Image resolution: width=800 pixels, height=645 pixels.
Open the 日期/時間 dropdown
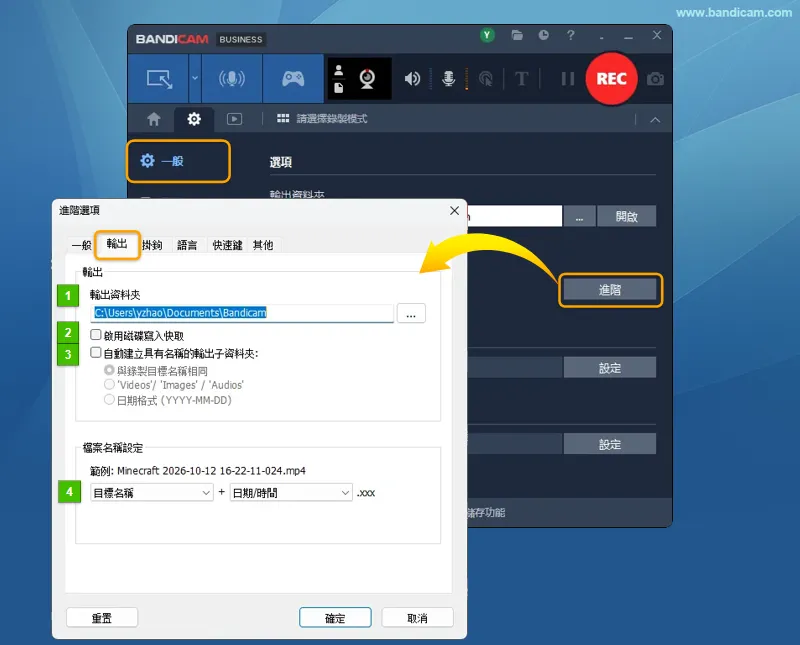pyautogui.click(x=291, y=492)
